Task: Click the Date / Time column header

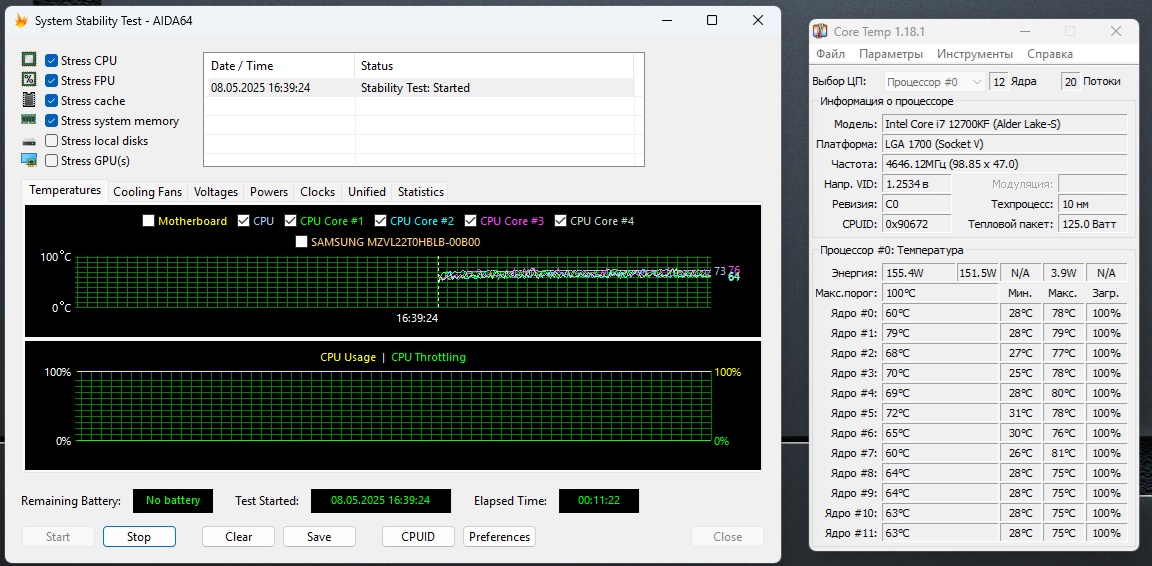Action: tap(279, 65)
